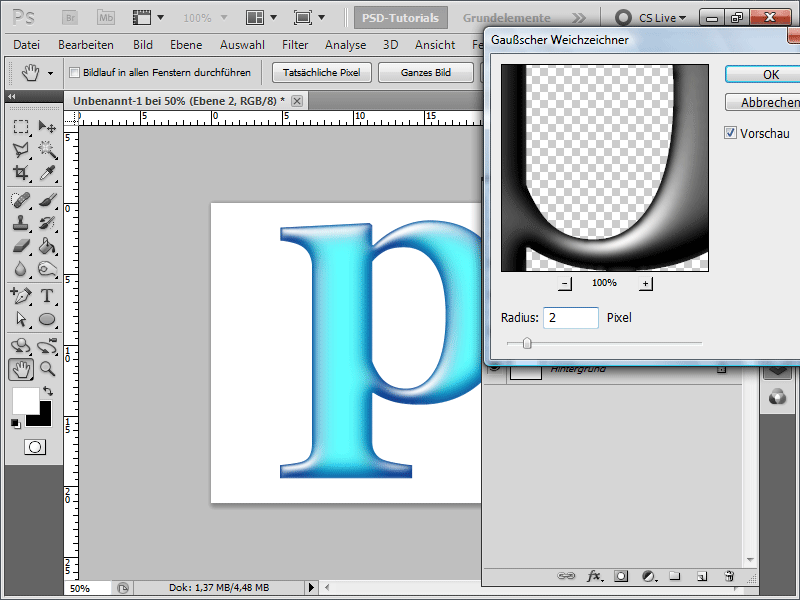This screenshot has height=600, width=800.
Task: Click the Ganzes Bild button
Action: click(x=426, y=72)
